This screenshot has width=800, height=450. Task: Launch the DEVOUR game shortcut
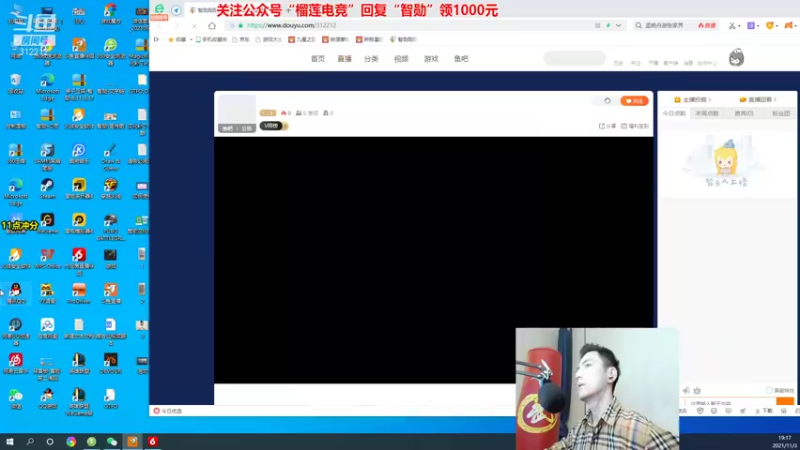point(110,363)
